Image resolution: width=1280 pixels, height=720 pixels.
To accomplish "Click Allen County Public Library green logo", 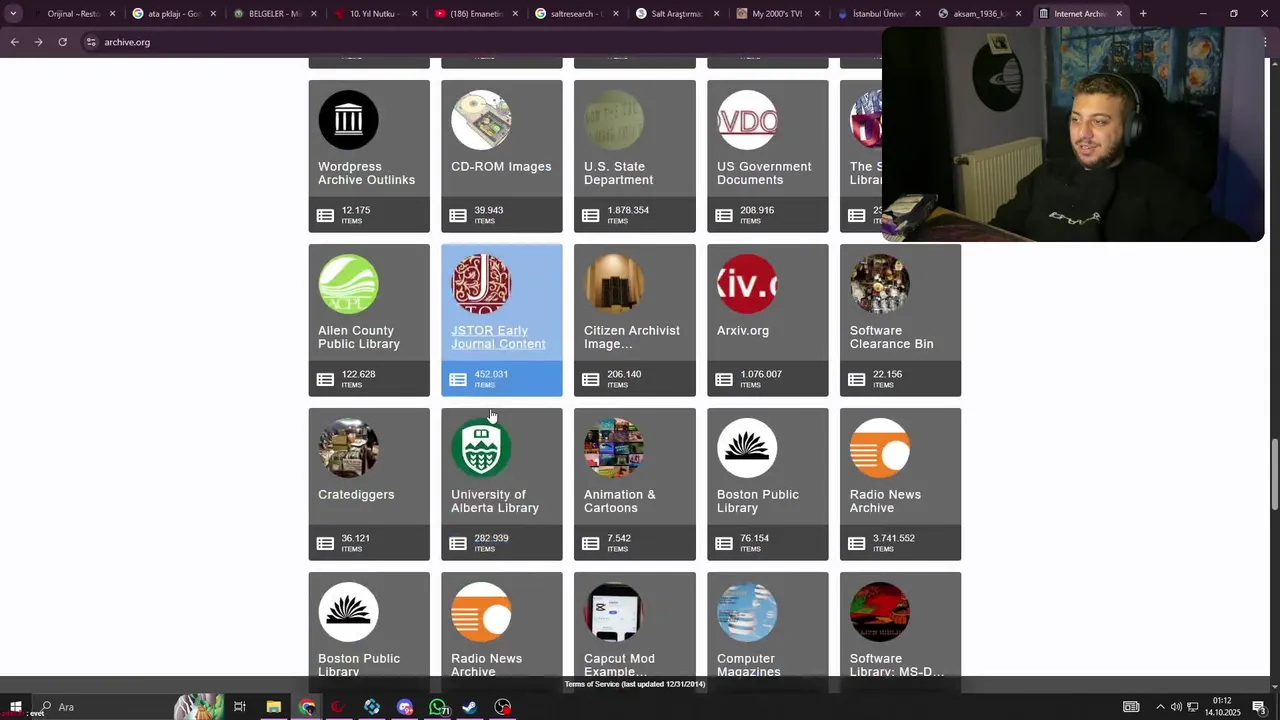I will pos(348,284).
